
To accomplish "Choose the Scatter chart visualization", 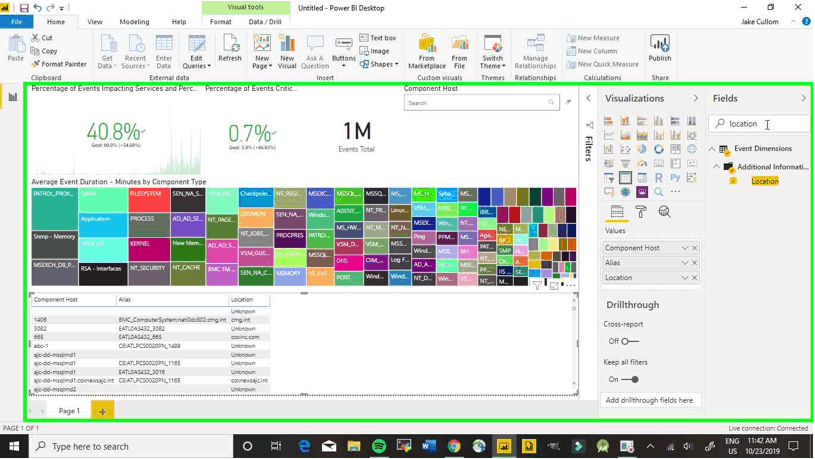I will point(625,149).
